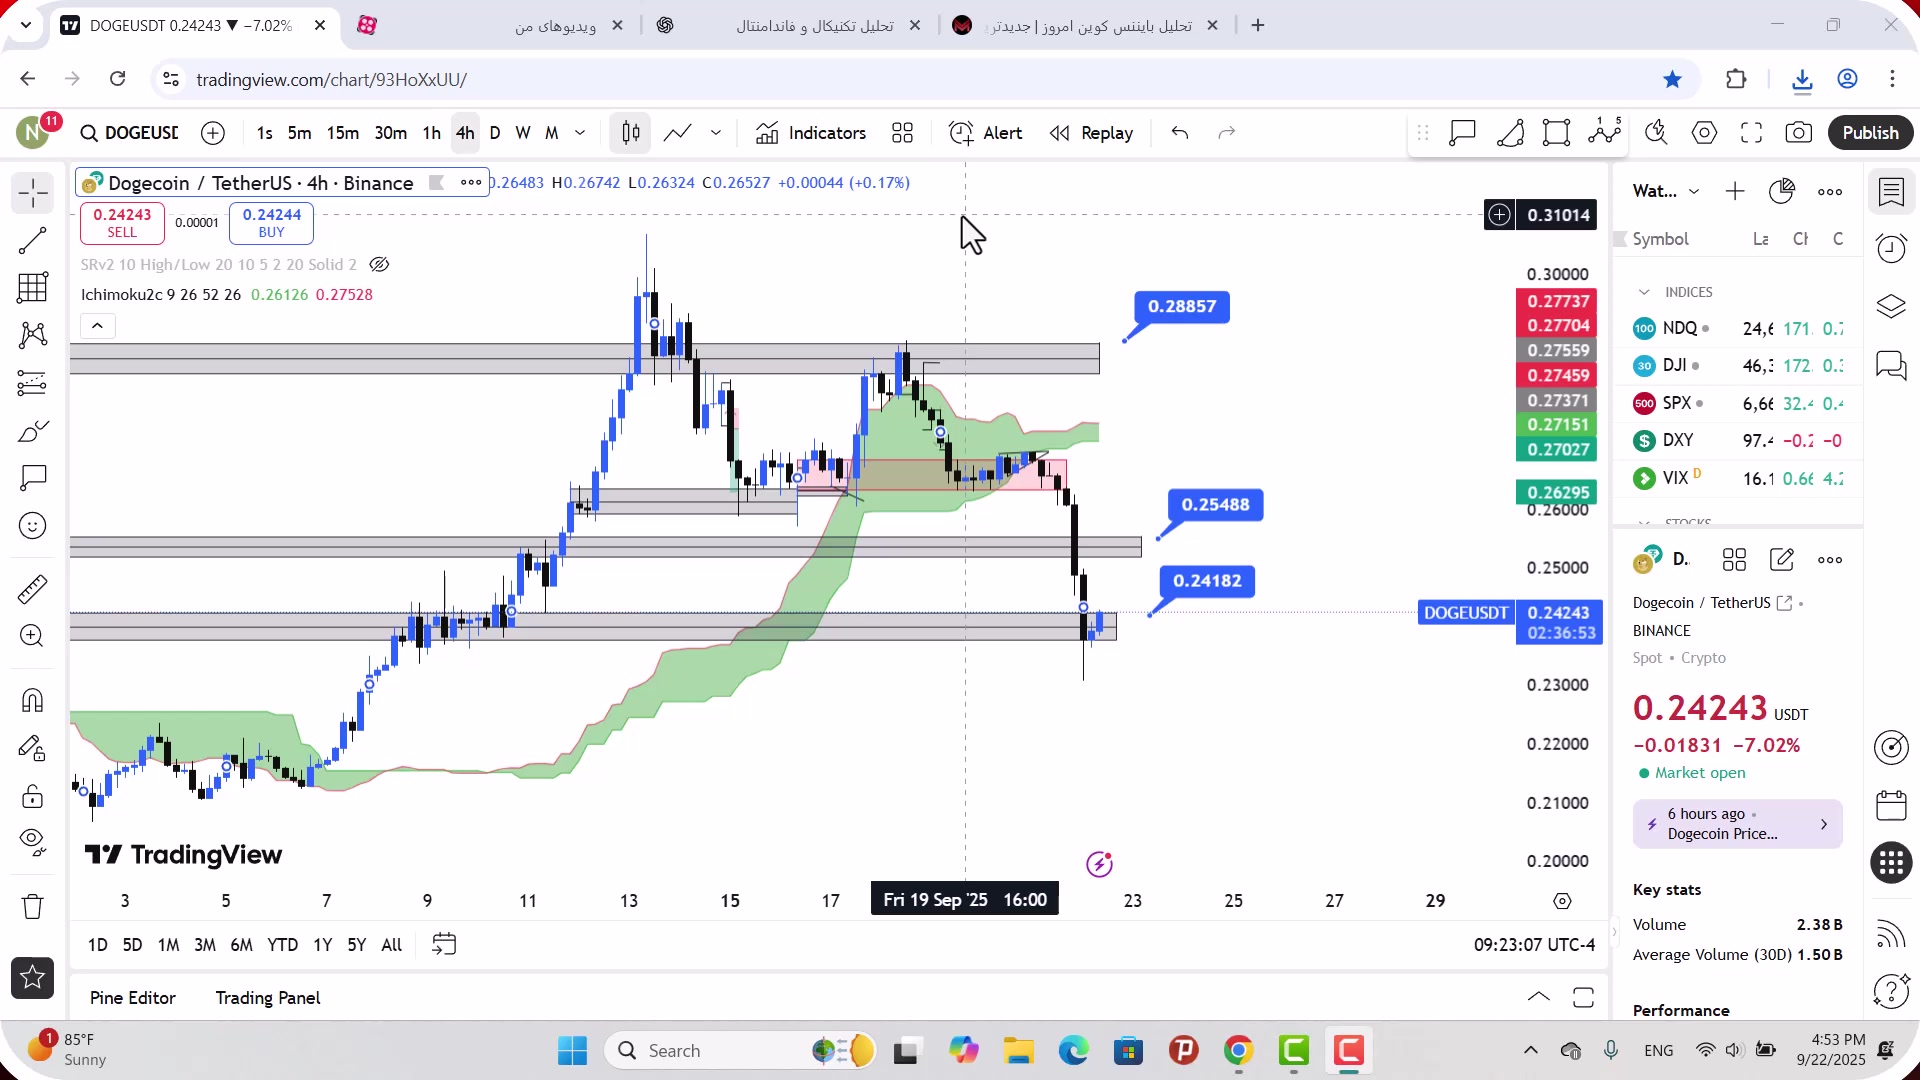Select the crosshair cursor tool

click(33, 193)
